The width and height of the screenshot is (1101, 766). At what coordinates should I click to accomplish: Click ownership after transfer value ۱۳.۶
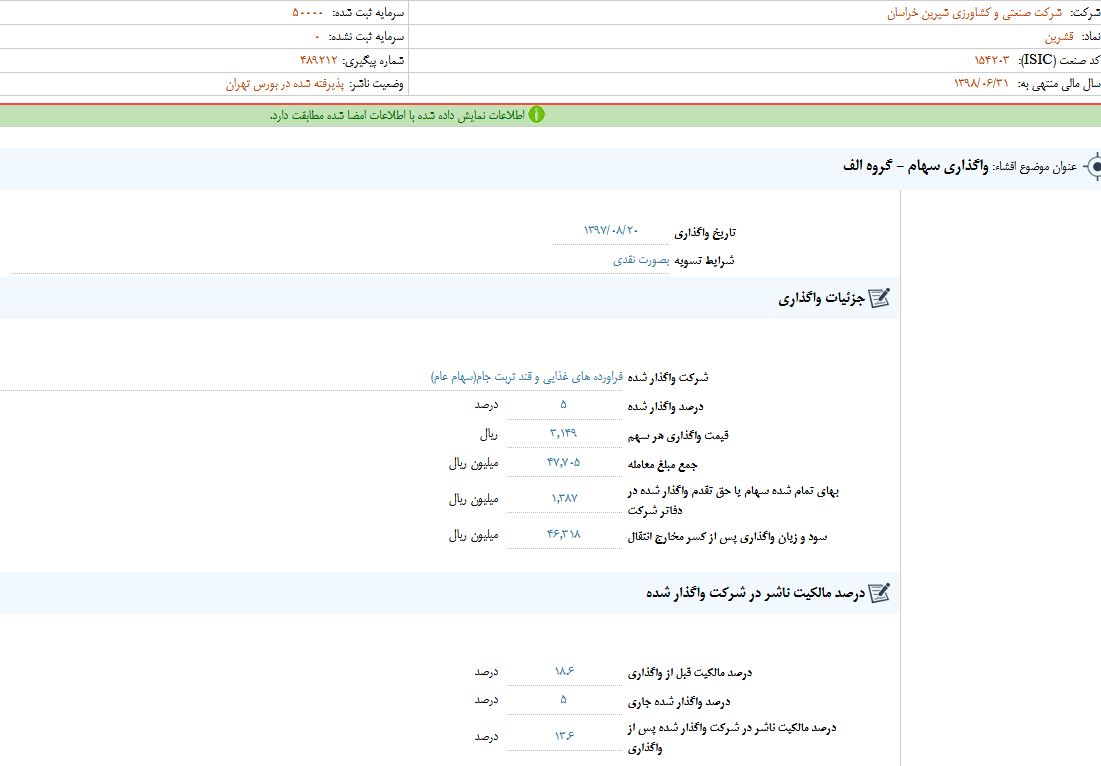point(564,736)
